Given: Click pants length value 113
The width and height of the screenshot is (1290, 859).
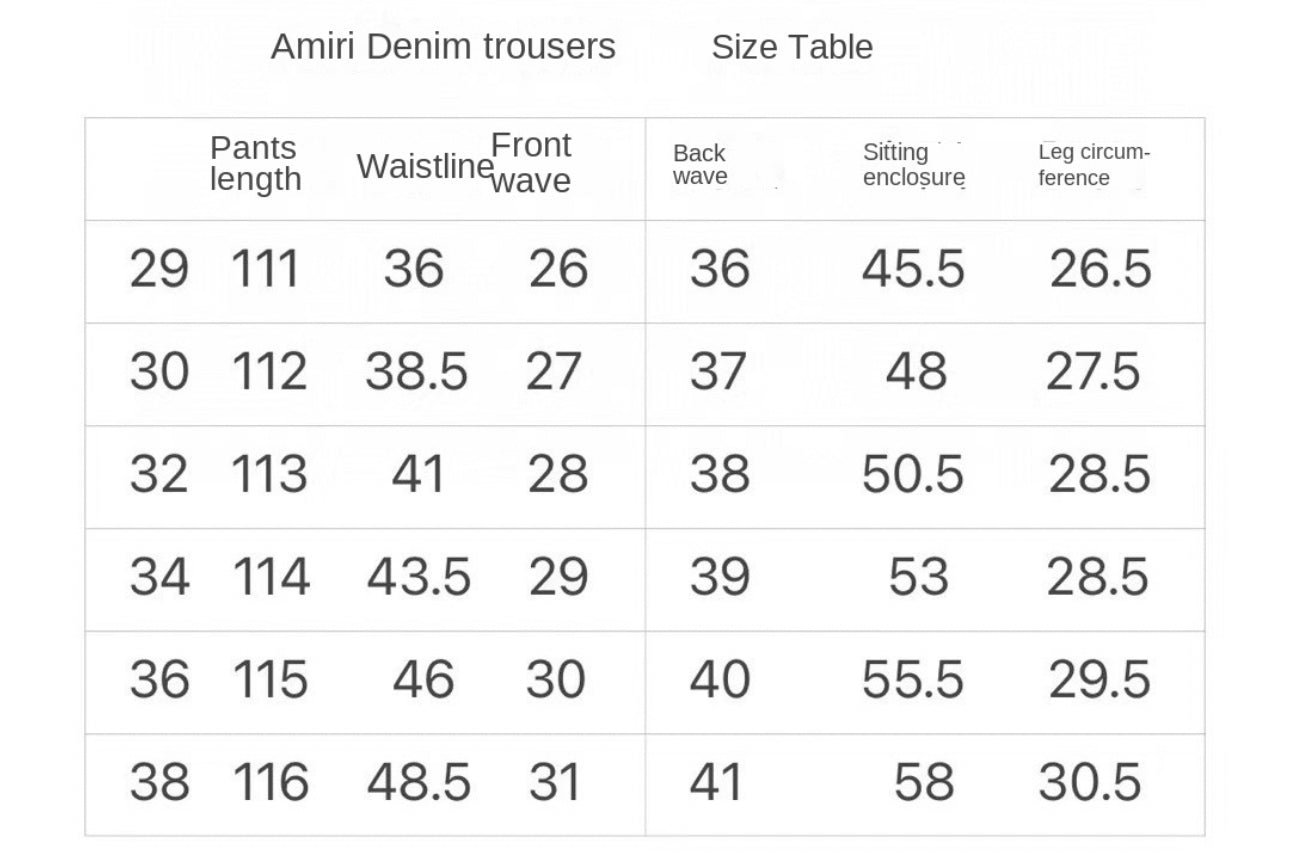Looking at the screenshot, I should tap(270, 474).
